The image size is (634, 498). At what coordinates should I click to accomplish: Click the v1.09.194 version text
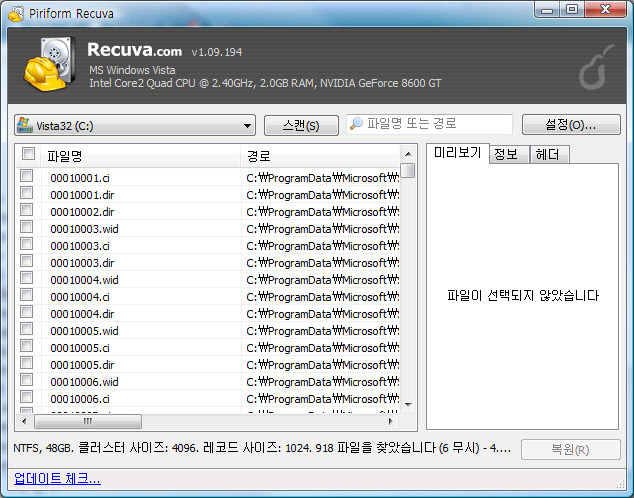coord(217,52)
